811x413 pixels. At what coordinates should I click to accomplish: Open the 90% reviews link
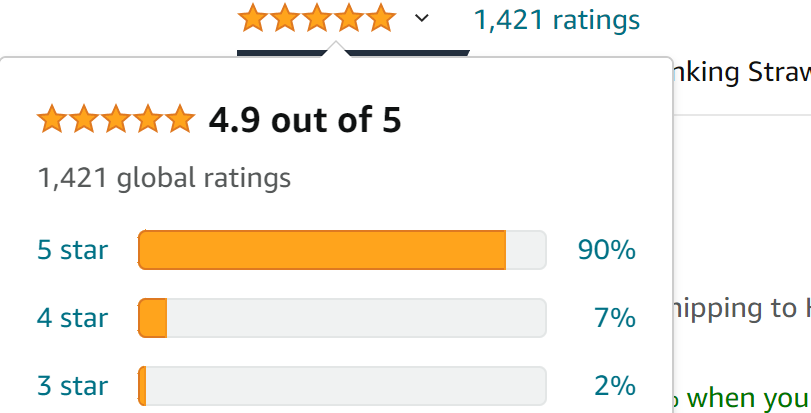coord(607,250)
